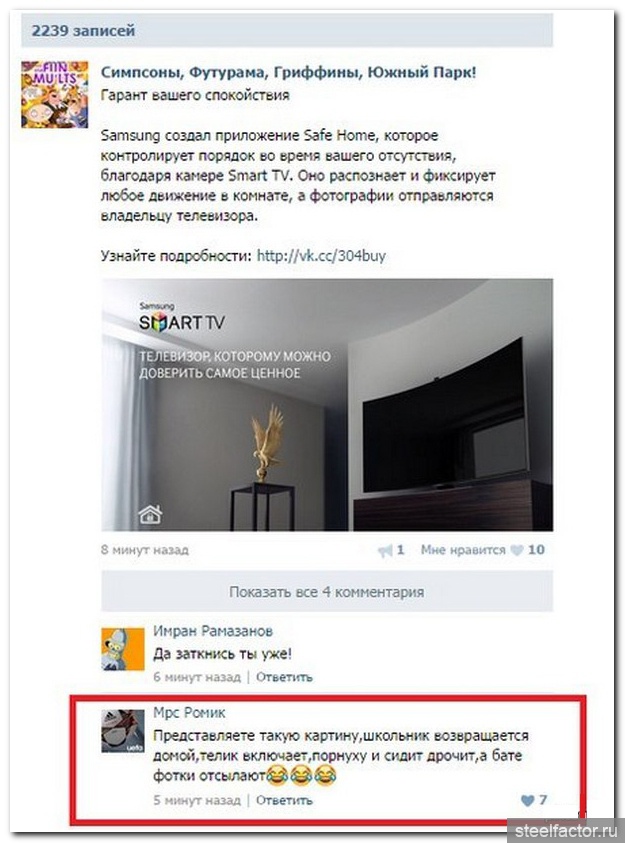
Task: Click the heart icon beside Мне нравится
Action: point(516,550)
